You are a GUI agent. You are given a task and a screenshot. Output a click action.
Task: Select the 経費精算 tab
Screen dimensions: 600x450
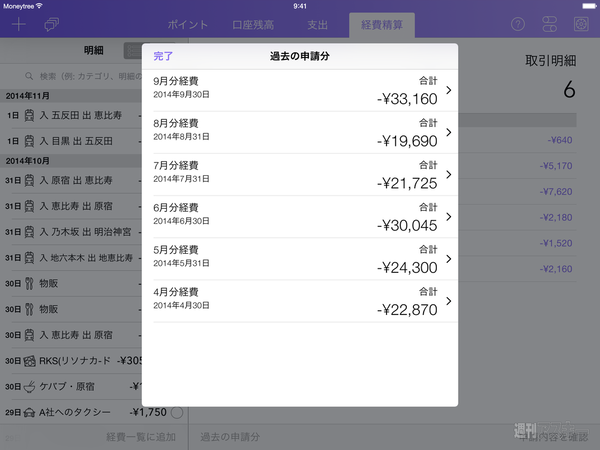click(x=382, y=25)
